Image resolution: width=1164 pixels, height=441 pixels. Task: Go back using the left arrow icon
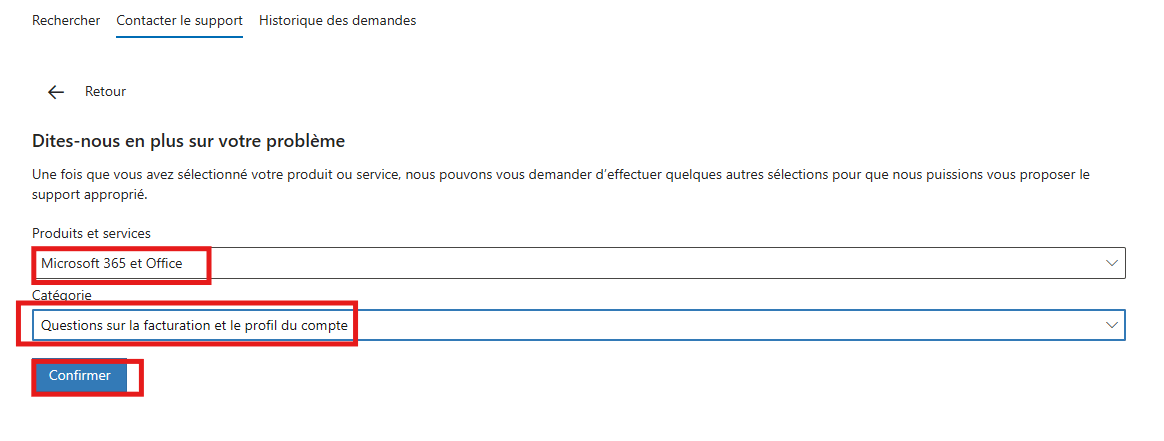[x=56, y=92]
